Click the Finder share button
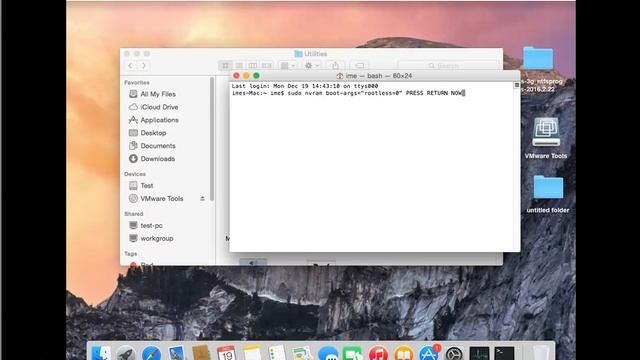 point(335,65)
